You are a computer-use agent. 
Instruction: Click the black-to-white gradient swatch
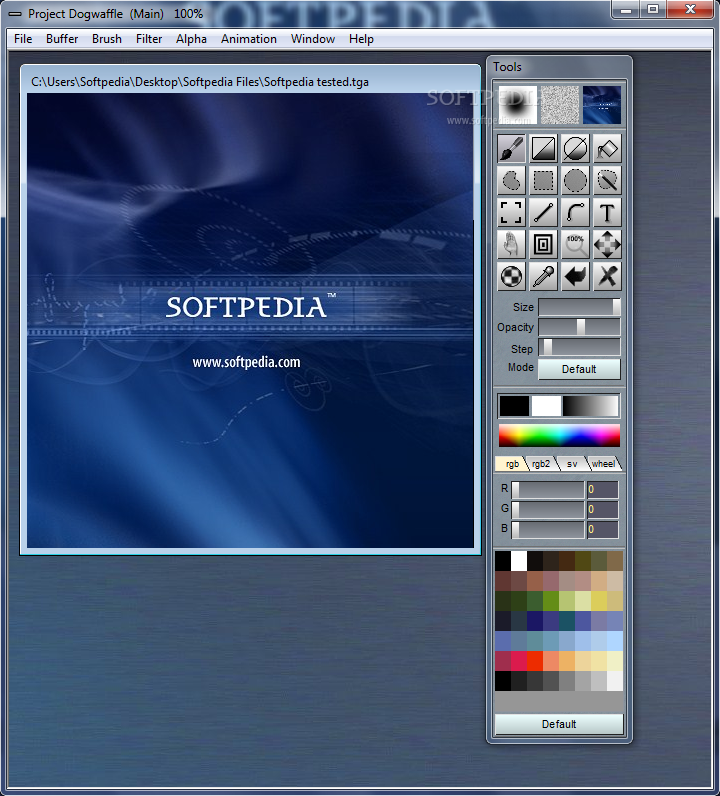click(x=591, y=406)
